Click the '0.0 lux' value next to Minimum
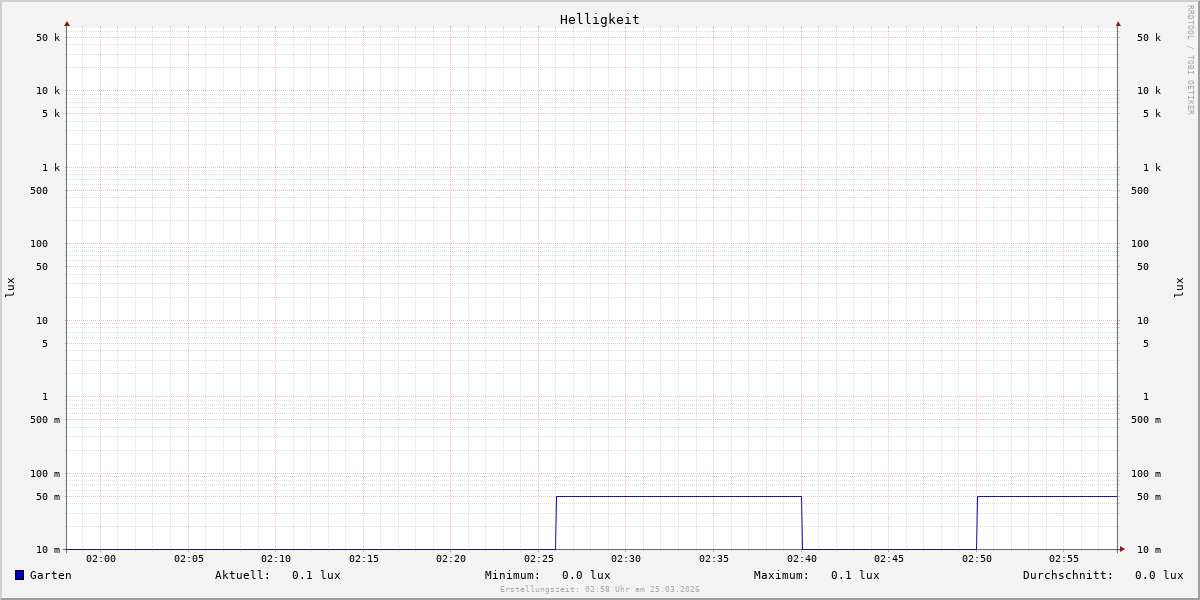Viewport: 1200px width, 600px height. [x=586, y=575]
